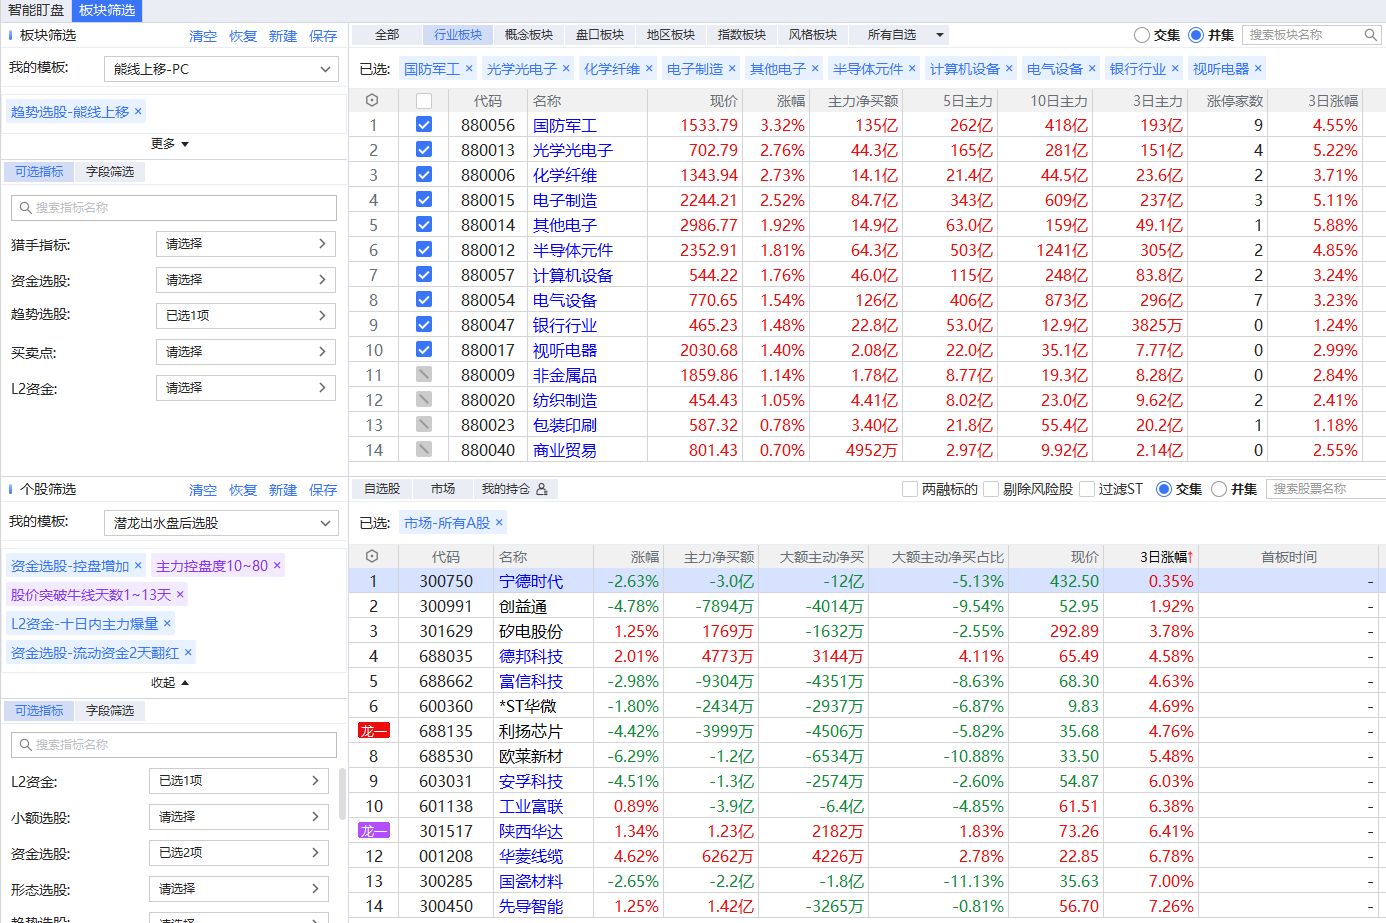Viewport: 1386px width, 923px height.
Task: Click search icon in sector name search box
Action: coord(1370,35)
